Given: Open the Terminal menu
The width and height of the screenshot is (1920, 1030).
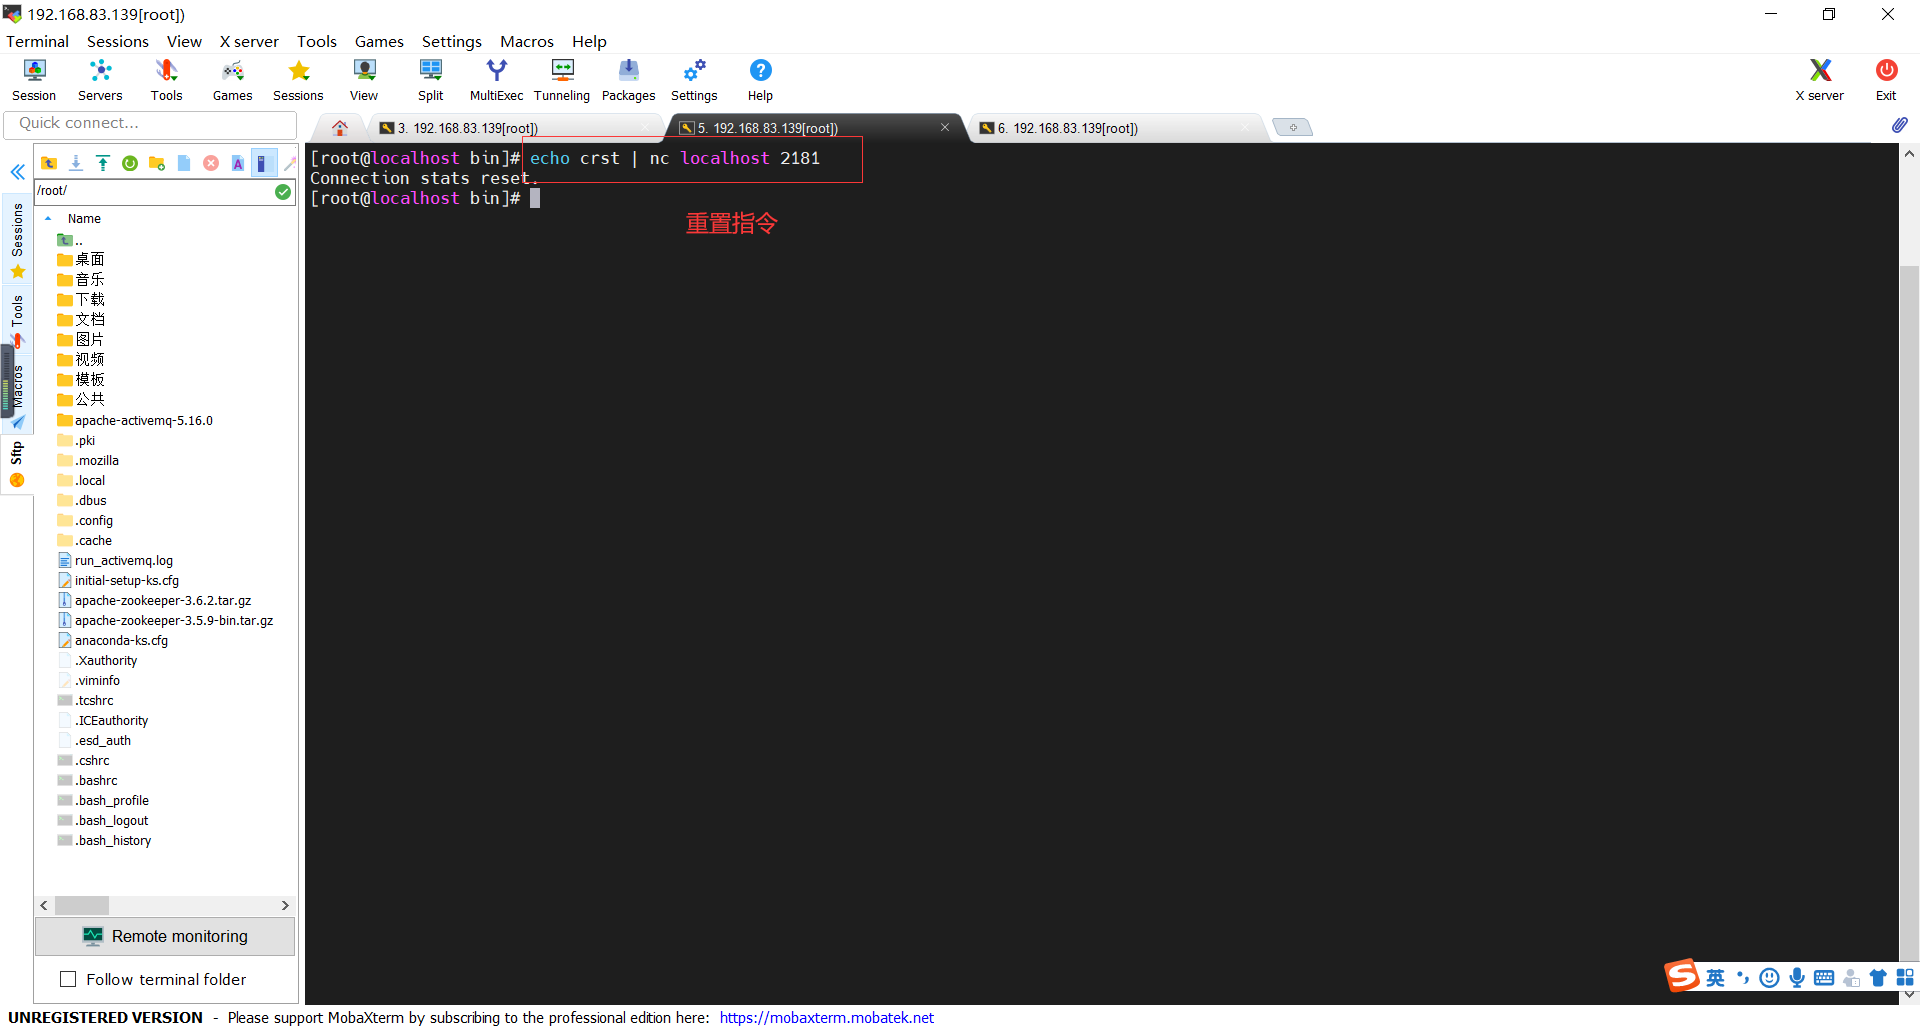Looking at the screenshot, I should pyautogui.click(x=37, y=41).
